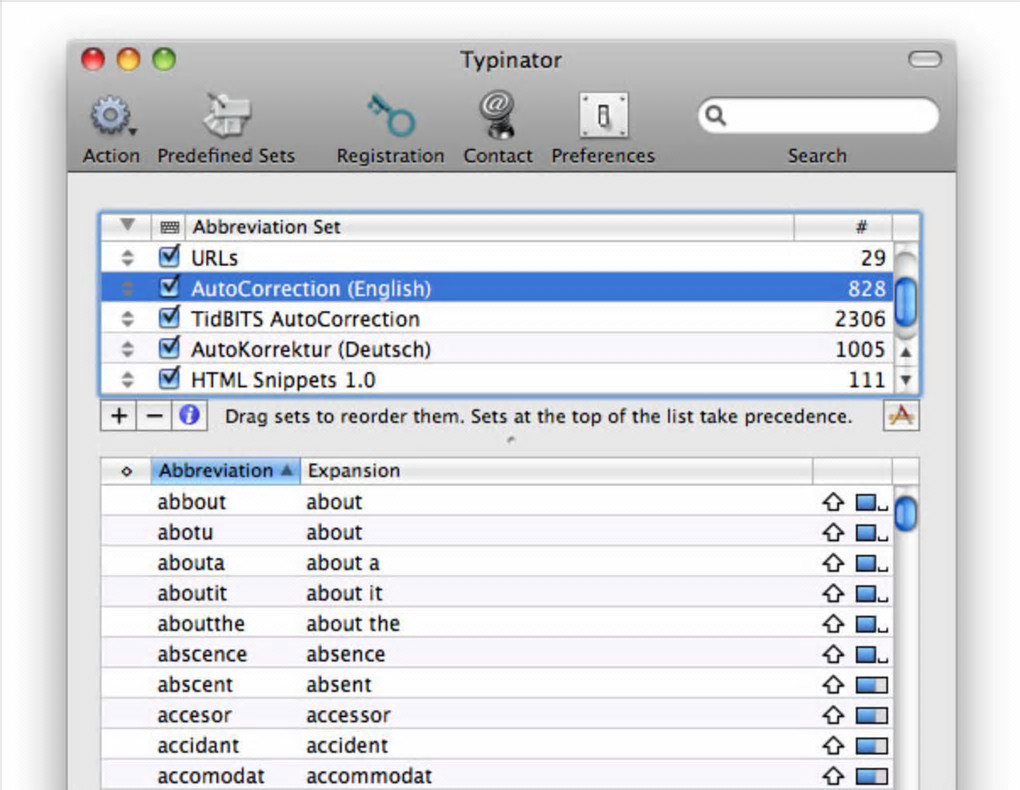Toggle word-match icon for abscent

(871, 685)
